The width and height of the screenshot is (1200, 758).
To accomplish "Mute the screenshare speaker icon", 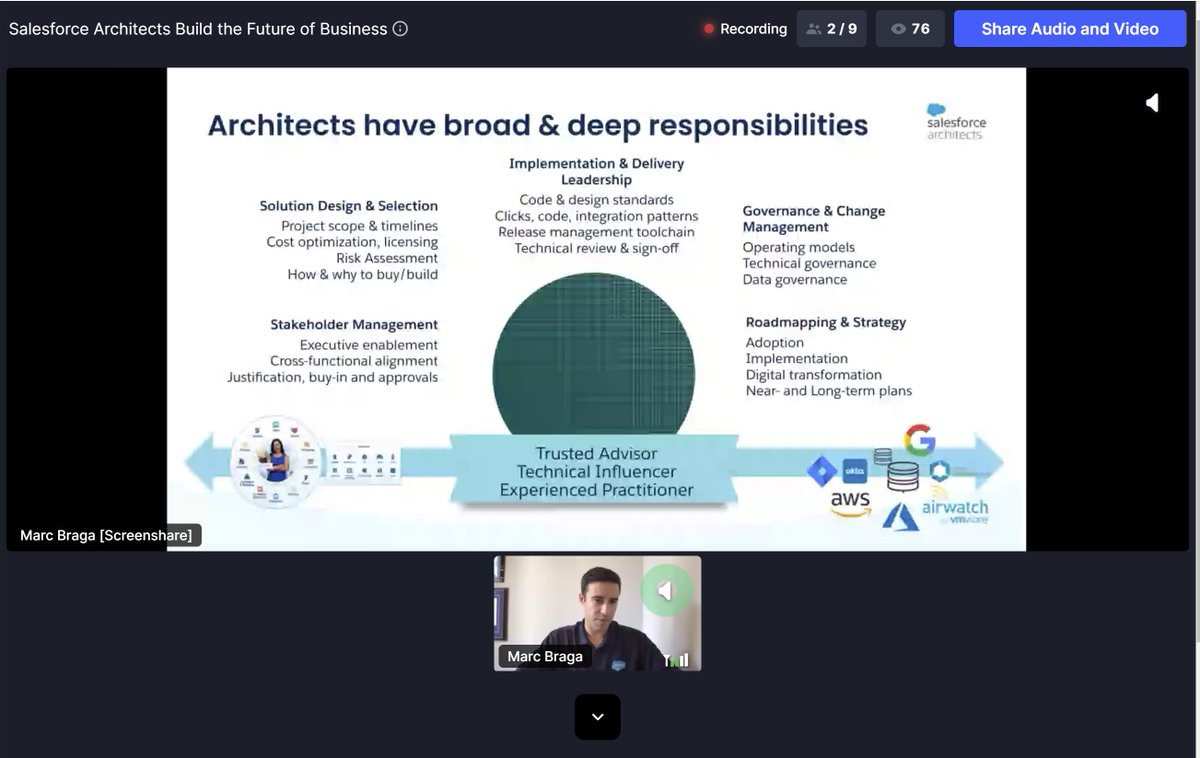I will click(x=1152, y=102).
